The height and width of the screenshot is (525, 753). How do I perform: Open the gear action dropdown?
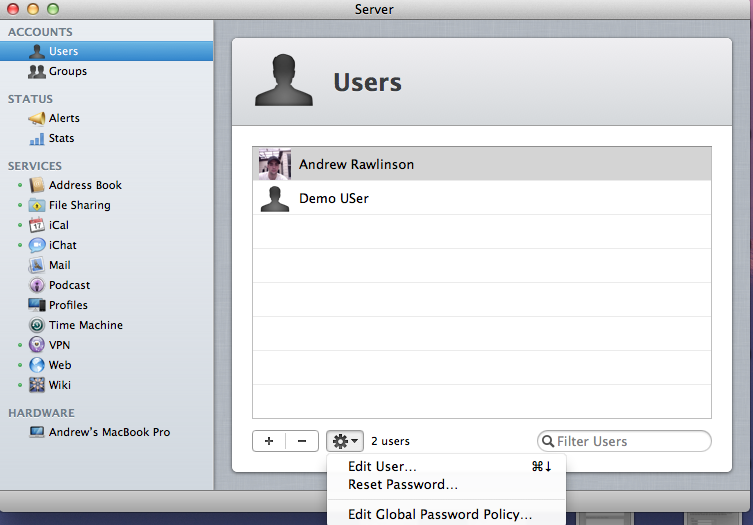345,441
